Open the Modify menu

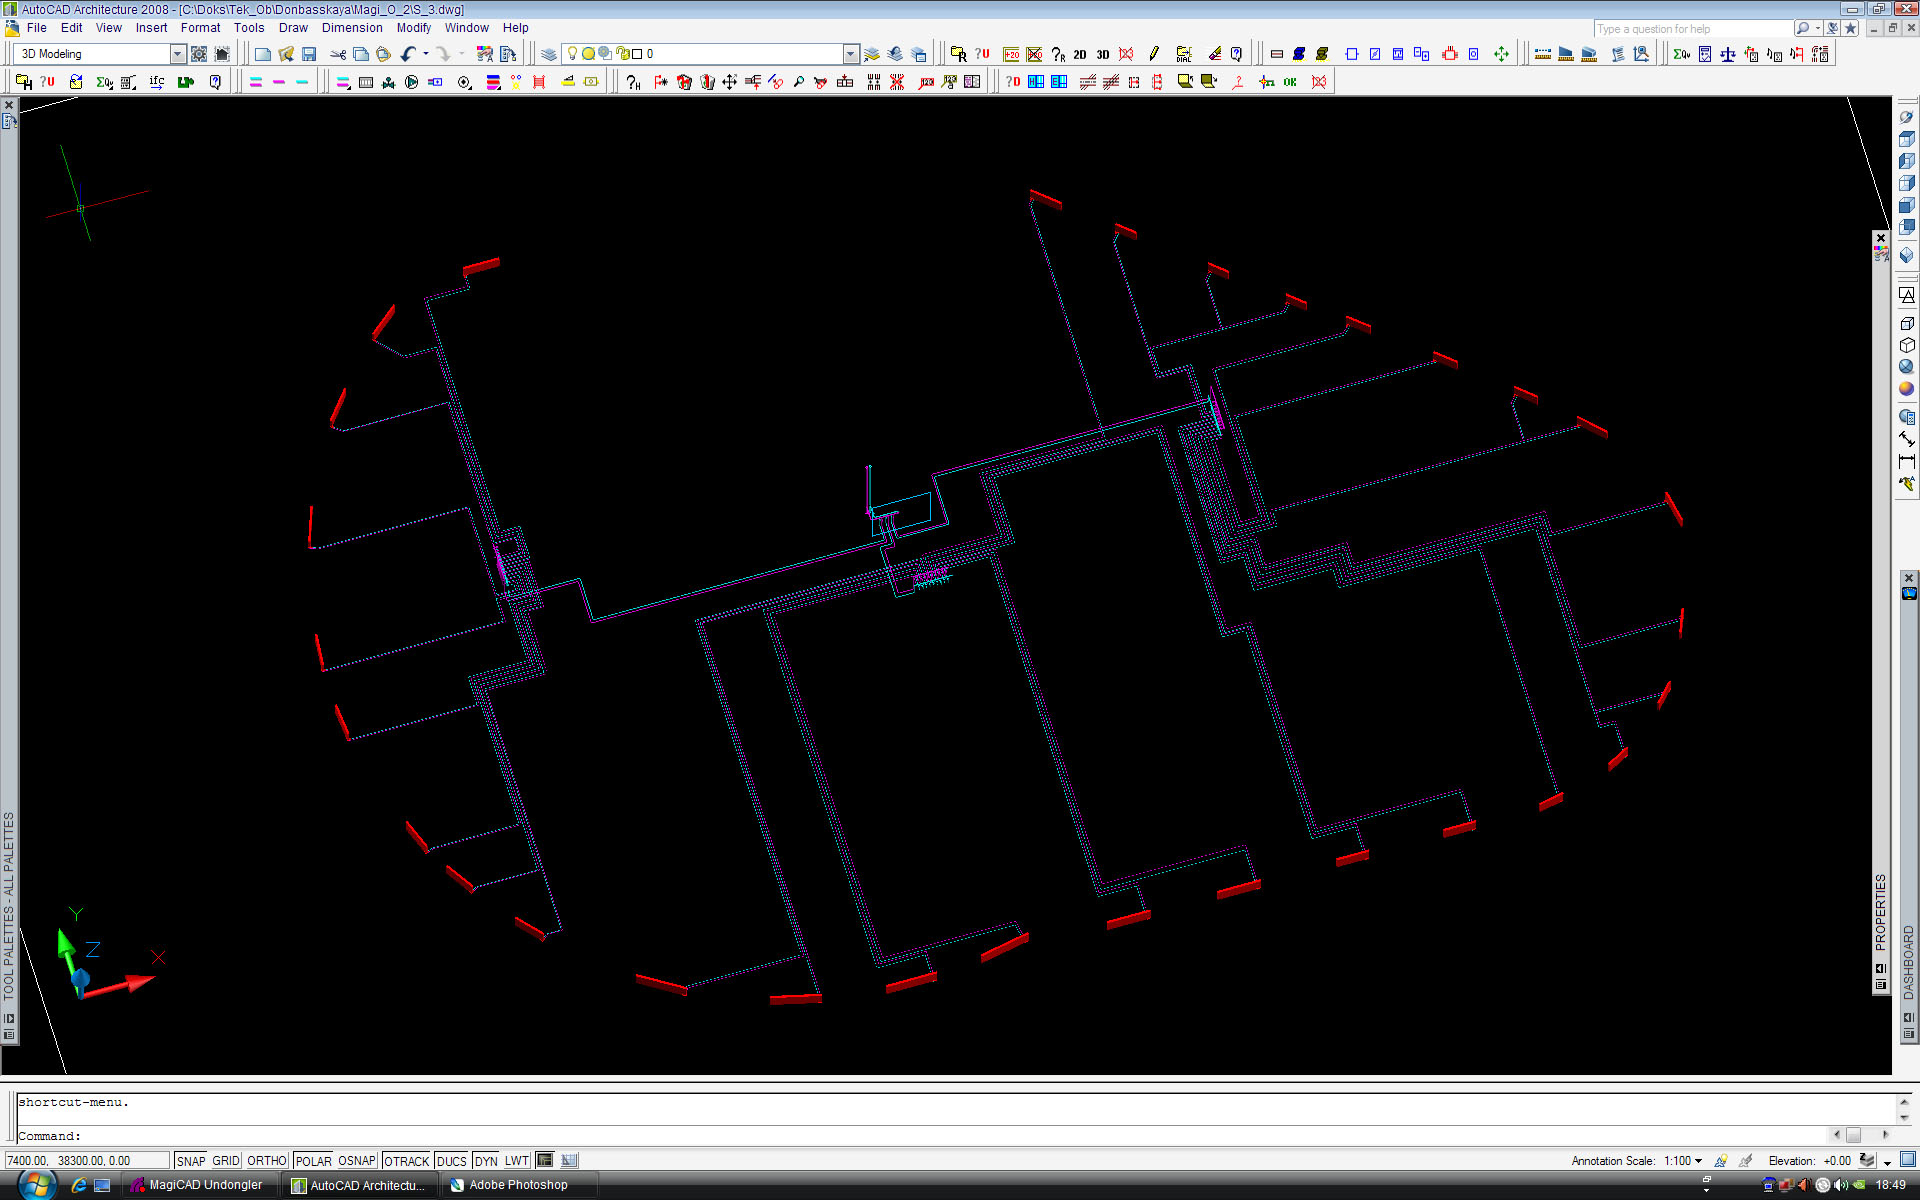[x=413, y=28]
